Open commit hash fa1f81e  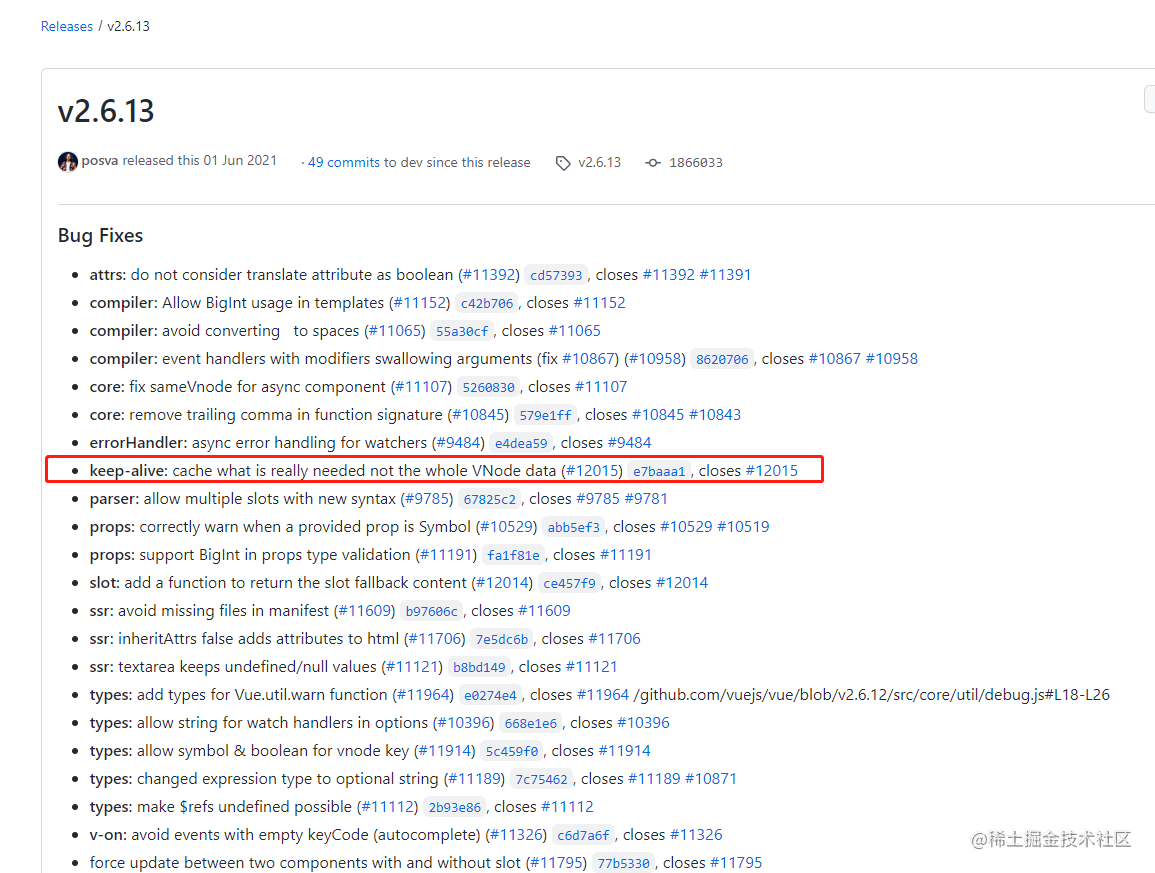point(513,555)
